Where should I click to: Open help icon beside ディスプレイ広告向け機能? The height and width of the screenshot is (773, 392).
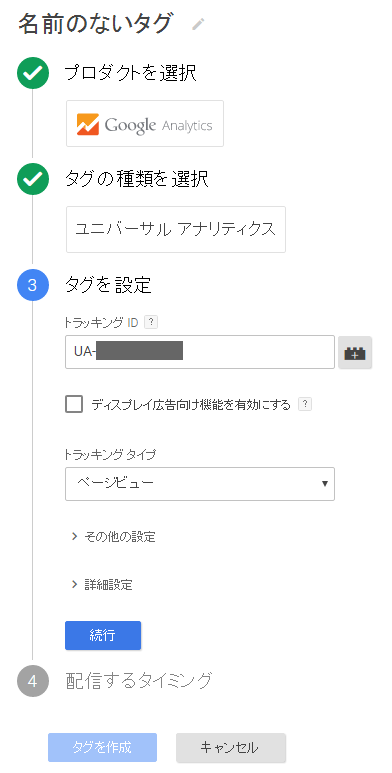[306, 405]
